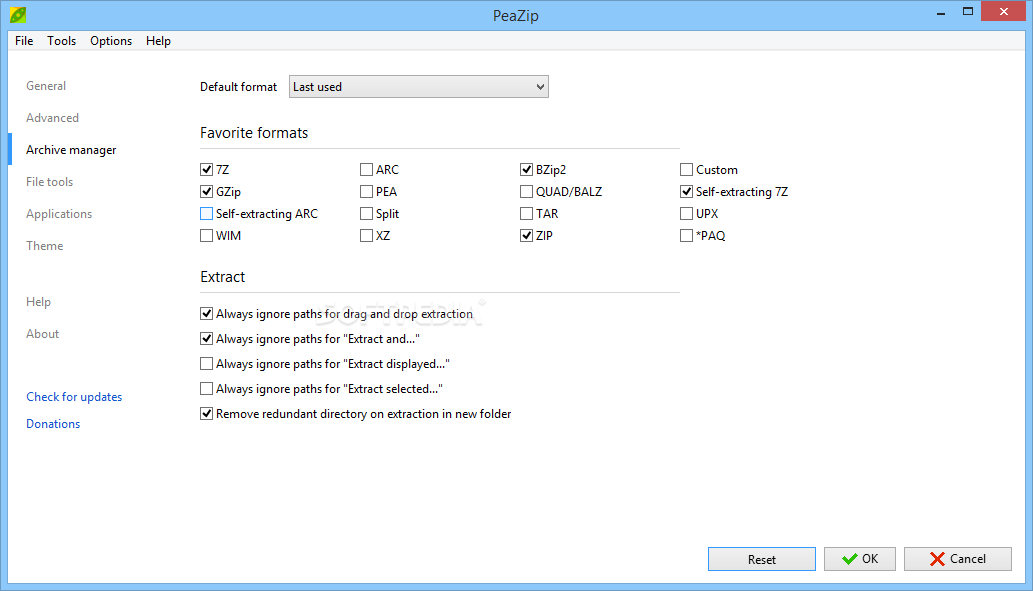
Task: Minimize the PeaZip window
Action: coord(941,12)
